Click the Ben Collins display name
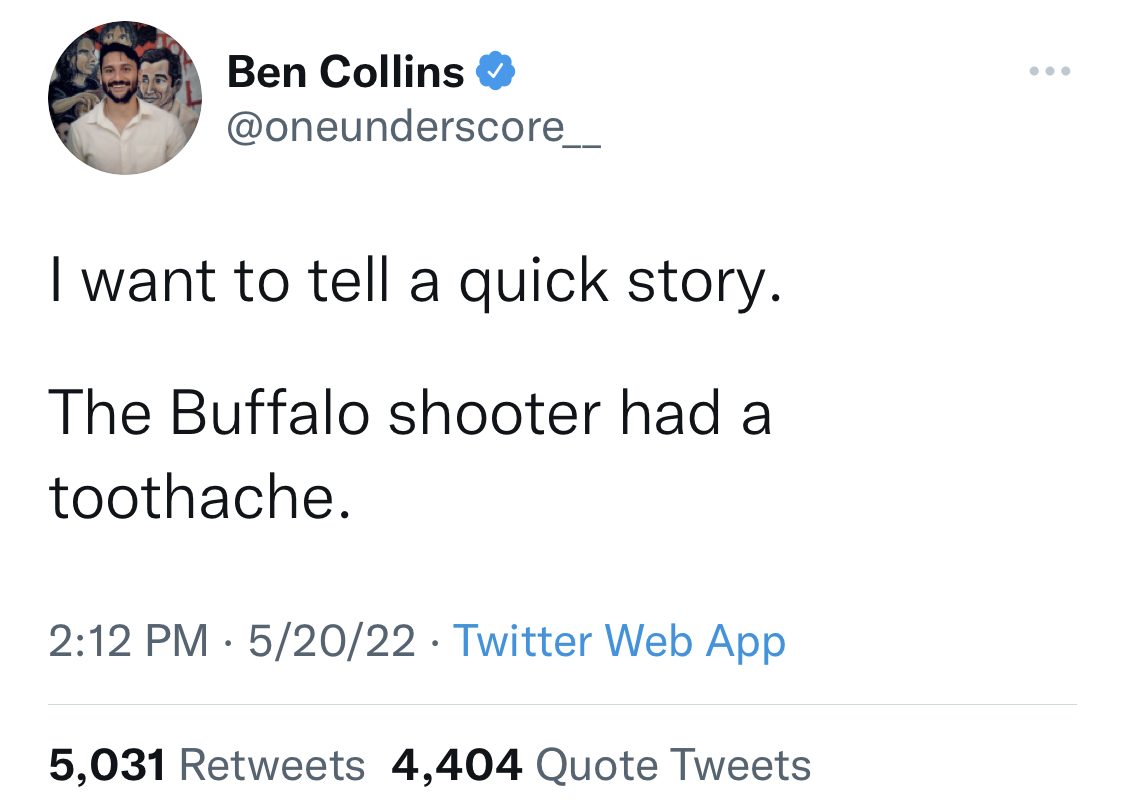Screen dimensions: 1125x809 [x=346, y=72]
